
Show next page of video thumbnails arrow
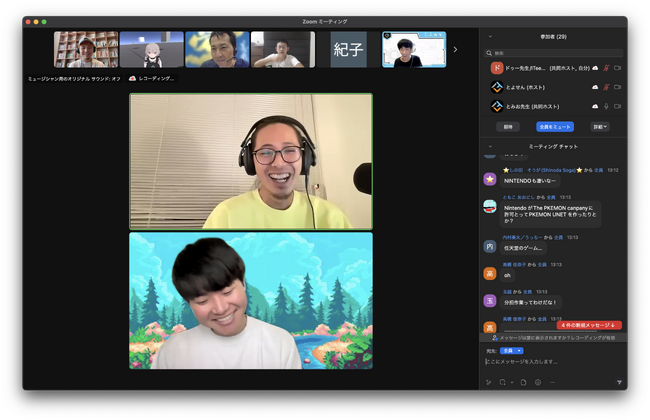(x=455, y=50)
